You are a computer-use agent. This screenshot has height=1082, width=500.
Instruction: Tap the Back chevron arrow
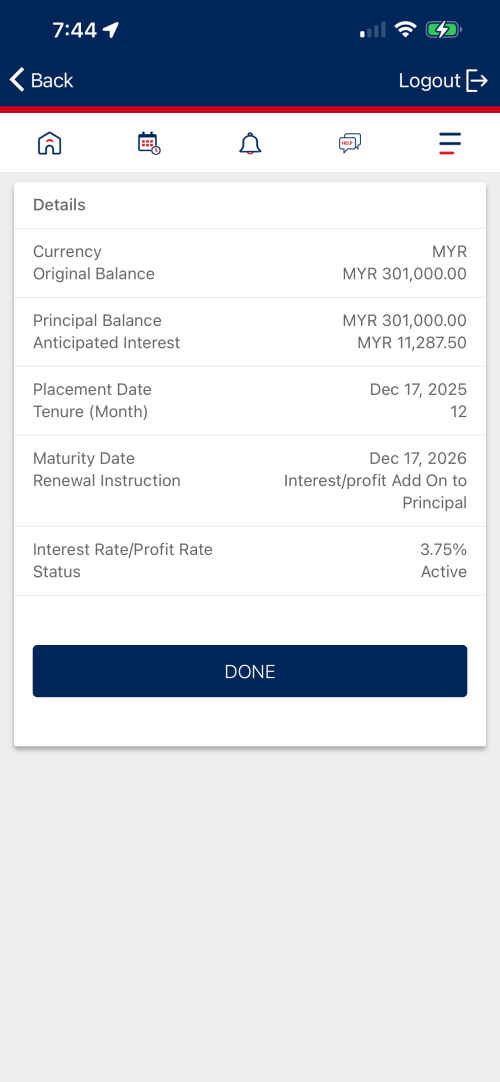click(x=17, y=80)
